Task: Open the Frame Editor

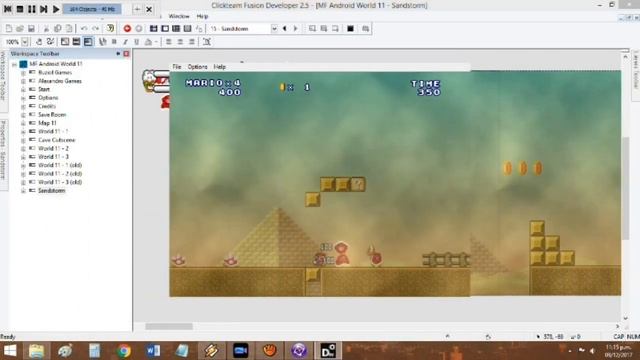Action: coord(165,29)
